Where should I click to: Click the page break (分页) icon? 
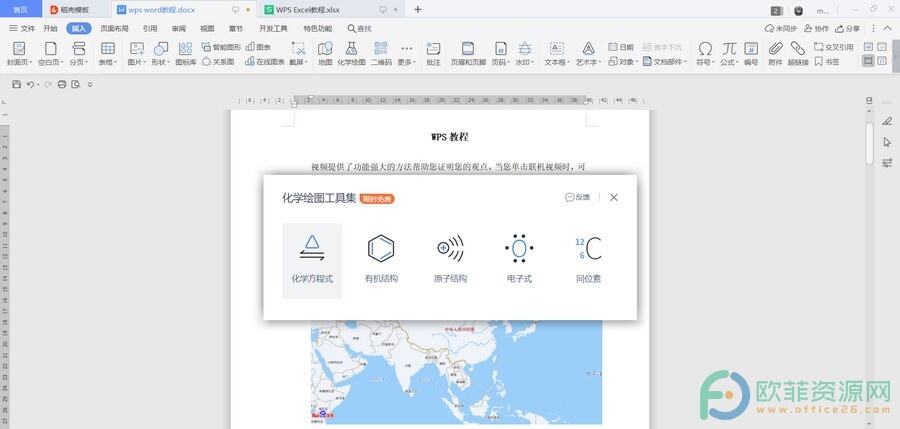pos(79,48)
